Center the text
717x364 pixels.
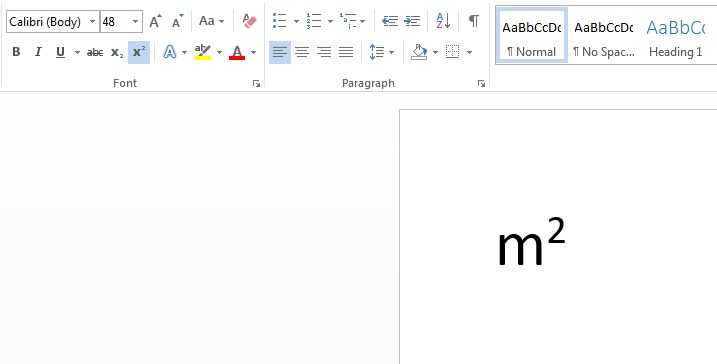tap(302, 52)
